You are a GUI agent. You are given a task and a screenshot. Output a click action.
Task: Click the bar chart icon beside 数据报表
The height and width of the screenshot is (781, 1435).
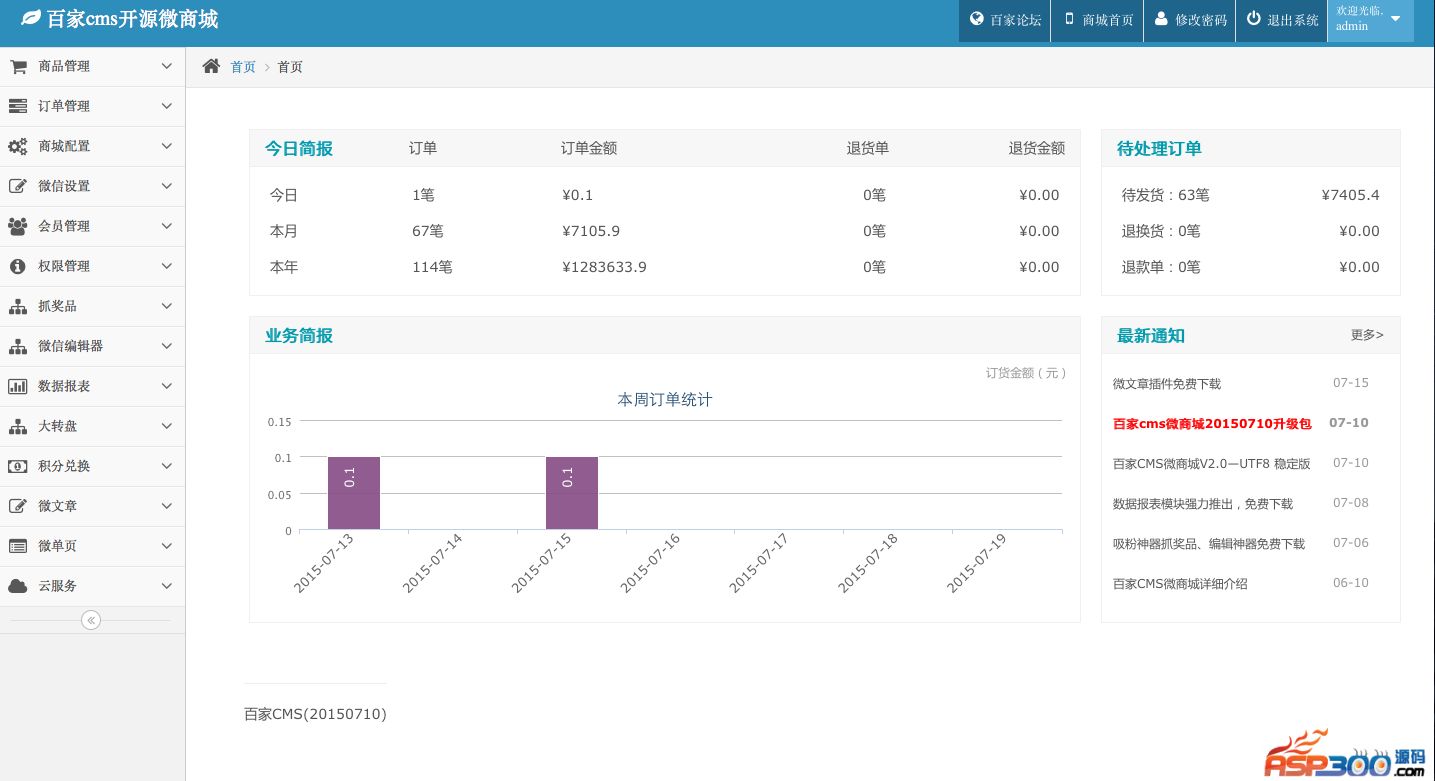click(18, 386)
